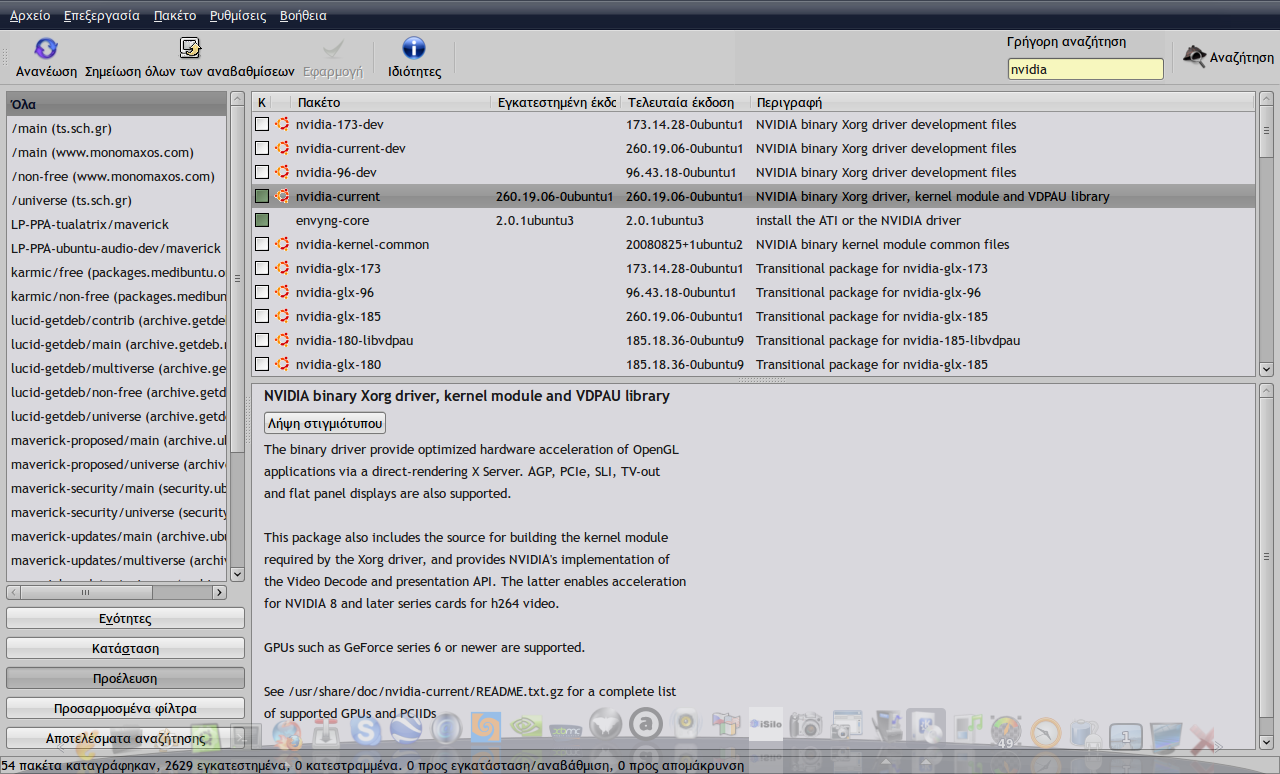Click the Αναζήτηση search toolbar button

pos(1228,57)
